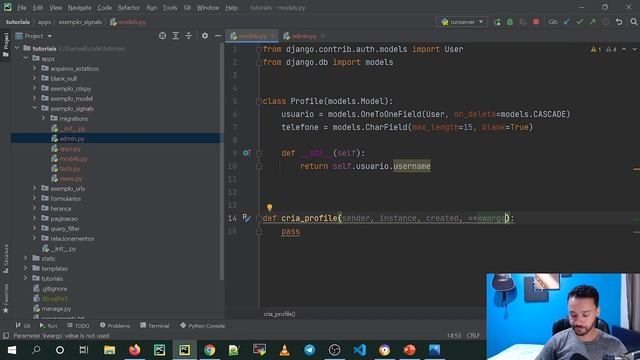The height and width of the screenshot is (360, 640).
Task: Stop the running server with red square
Action: 536,22
